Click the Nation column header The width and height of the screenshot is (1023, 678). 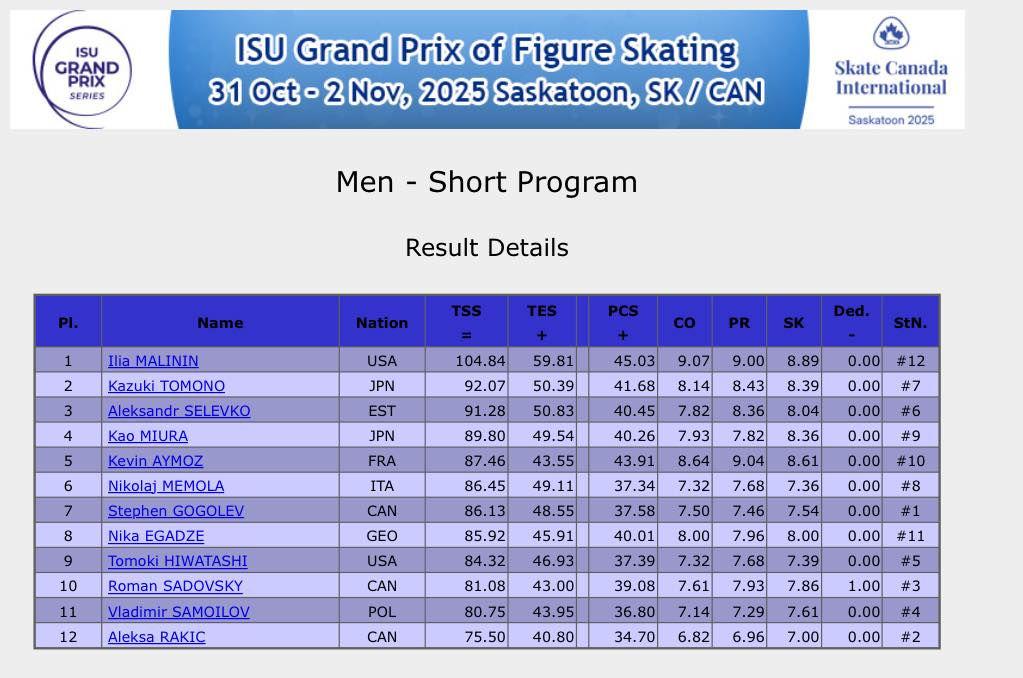[382, 322]
